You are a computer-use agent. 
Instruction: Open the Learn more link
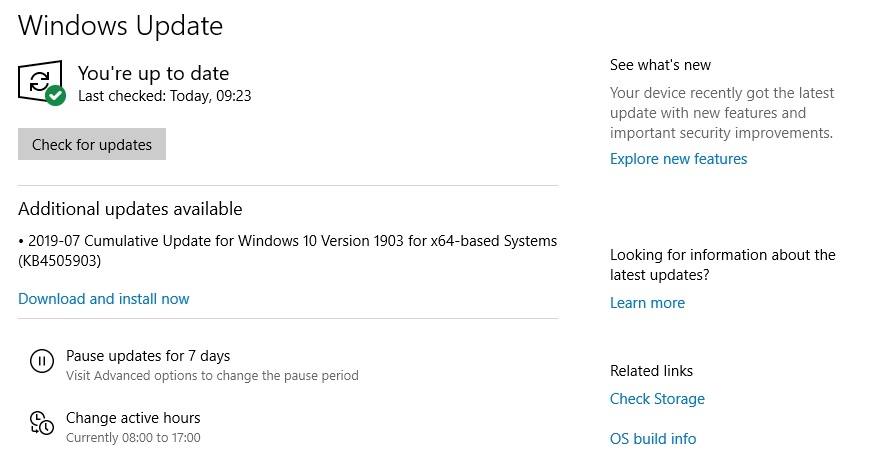[x=647, y=303]
